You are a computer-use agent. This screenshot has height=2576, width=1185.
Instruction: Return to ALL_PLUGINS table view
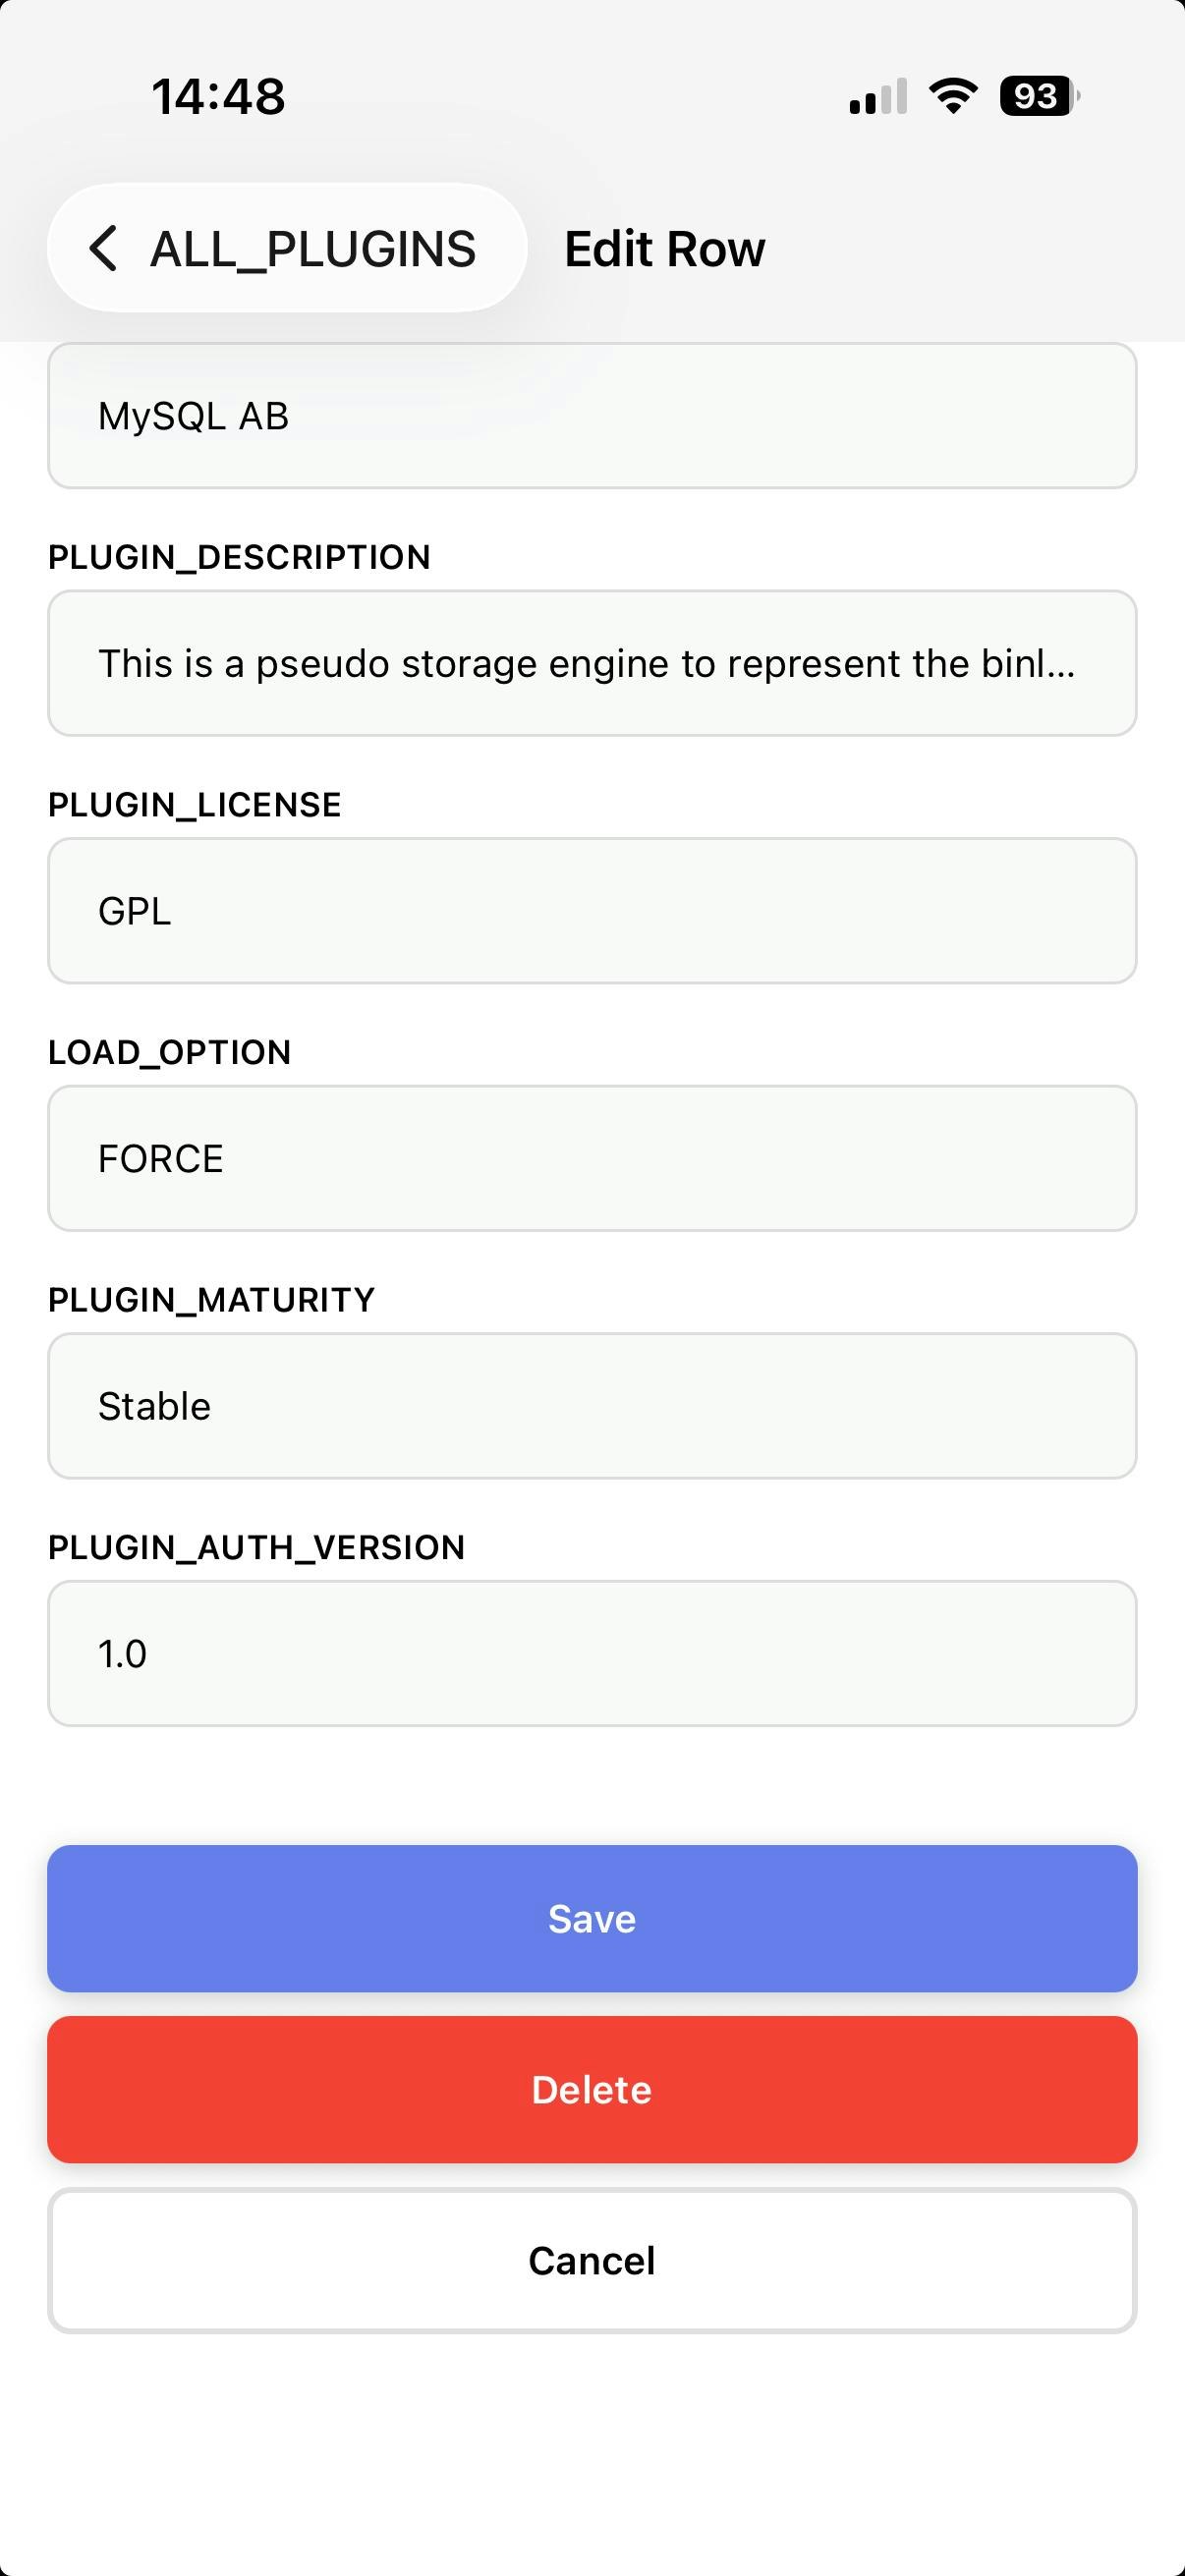pyautogui.click(x=286, y=248)
